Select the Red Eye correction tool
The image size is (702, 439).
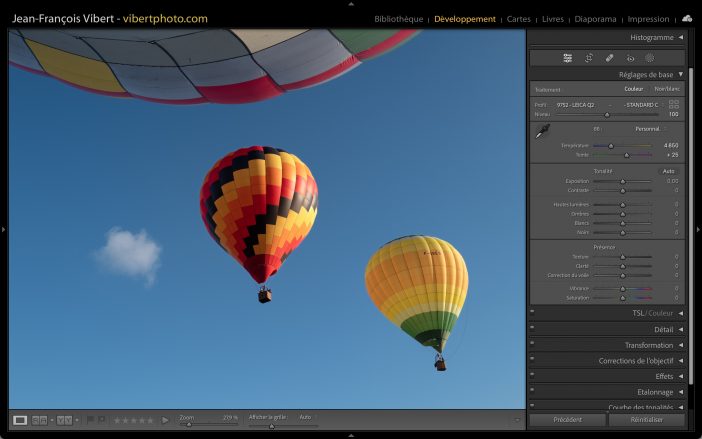tap(630, 58)
